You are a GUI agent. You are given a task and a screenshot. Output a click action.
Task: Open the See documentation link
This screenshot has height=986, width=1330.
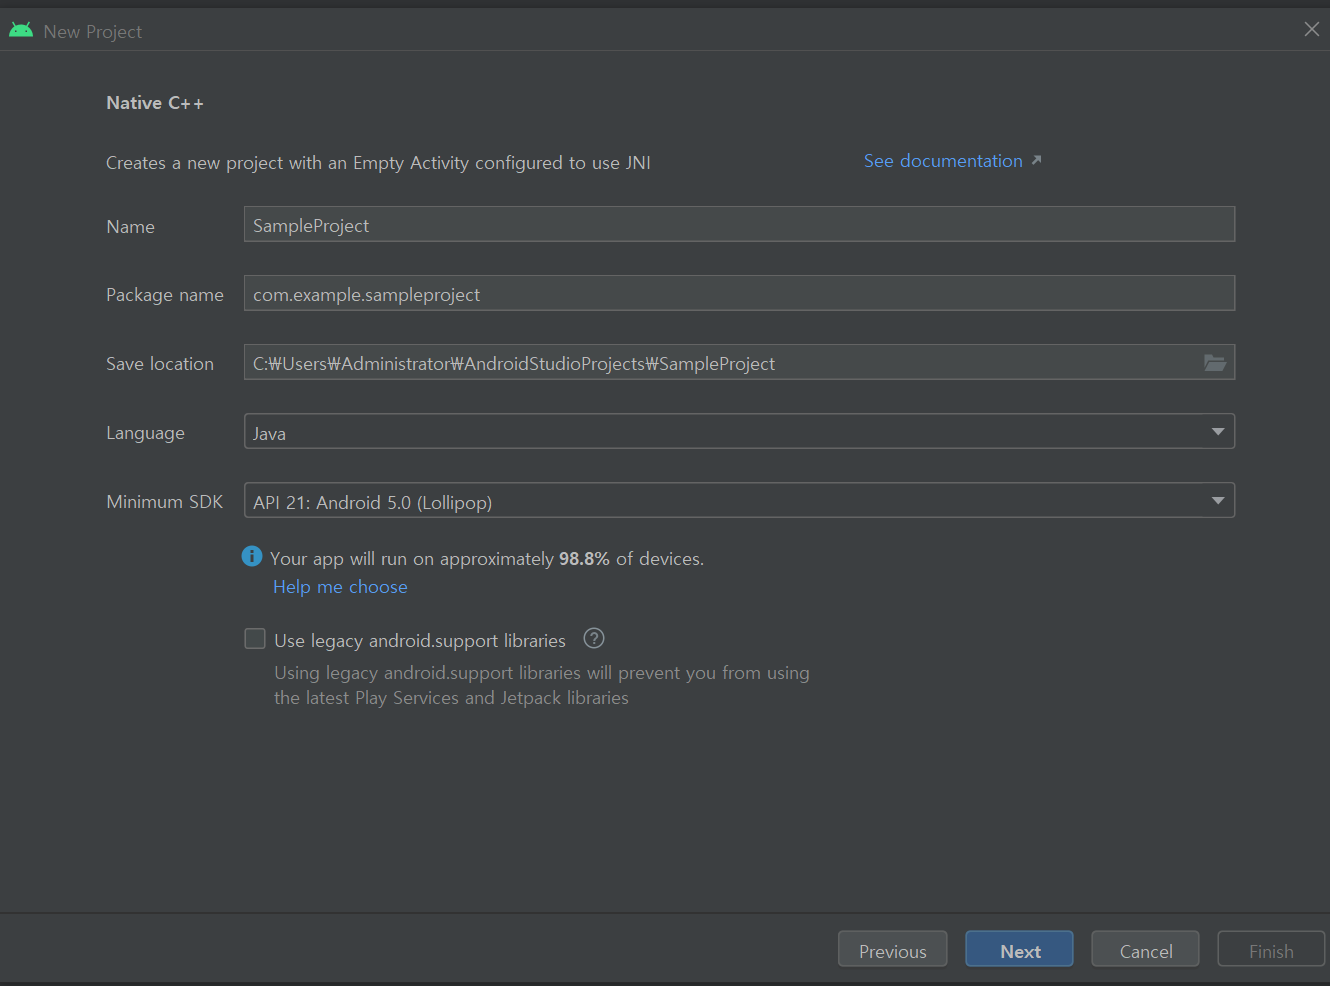[943, 161]
